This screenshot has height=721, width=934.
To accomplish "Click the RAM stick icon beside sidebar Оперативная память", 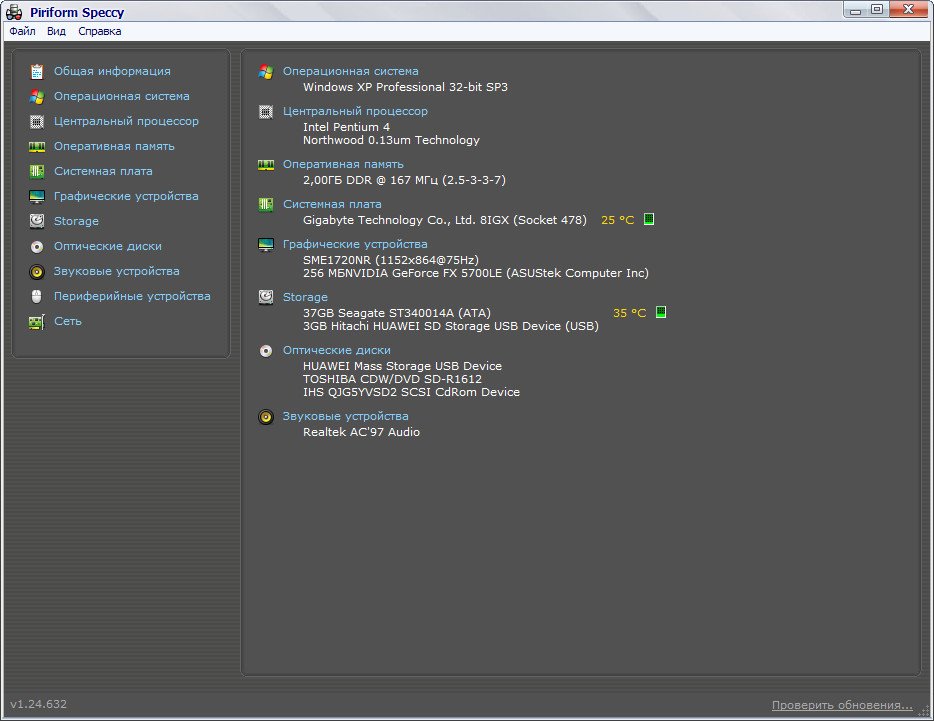I will (x=37, y=147).
